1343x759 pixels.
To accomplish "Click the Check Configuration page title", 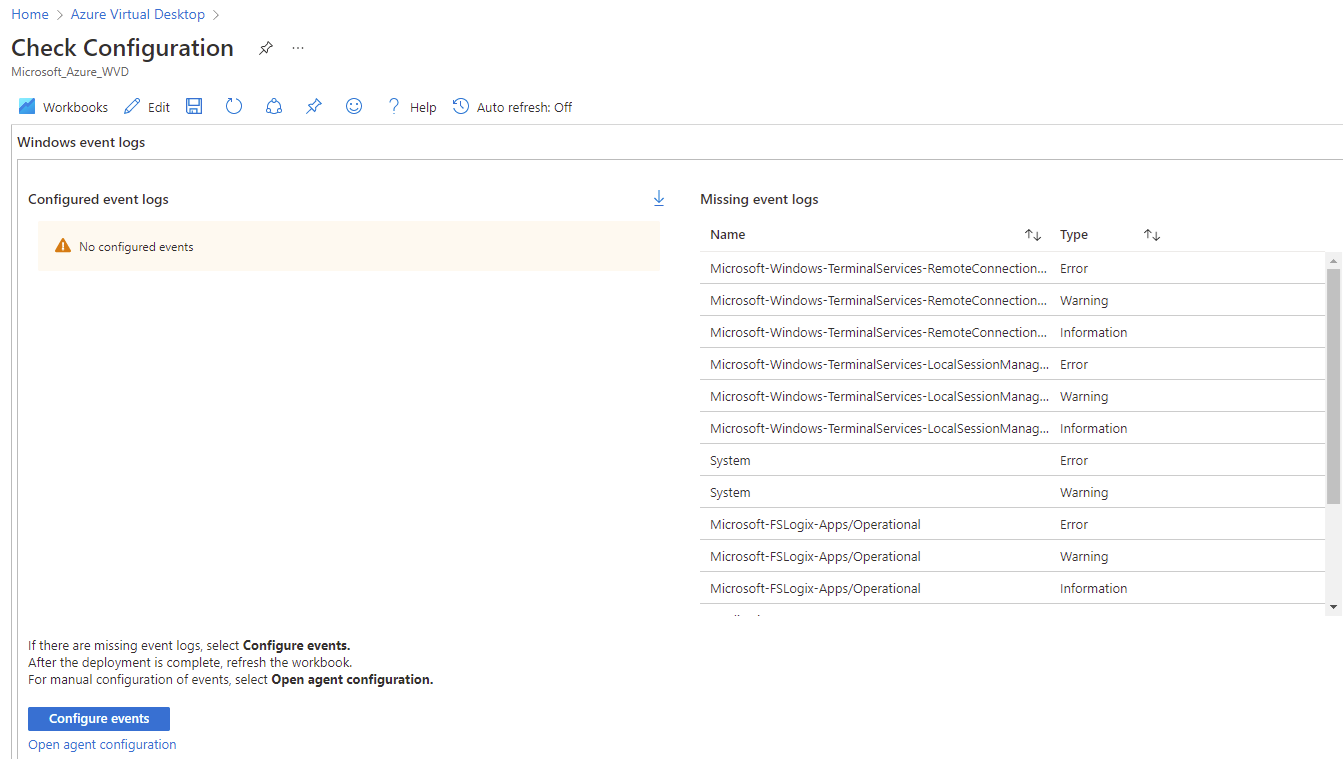I will pyautogui.click(x=122, y=48).
